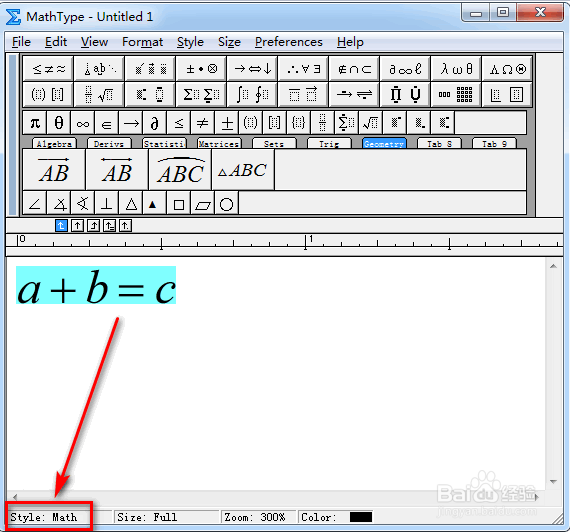Insert the pi symbol

(35, 123)
